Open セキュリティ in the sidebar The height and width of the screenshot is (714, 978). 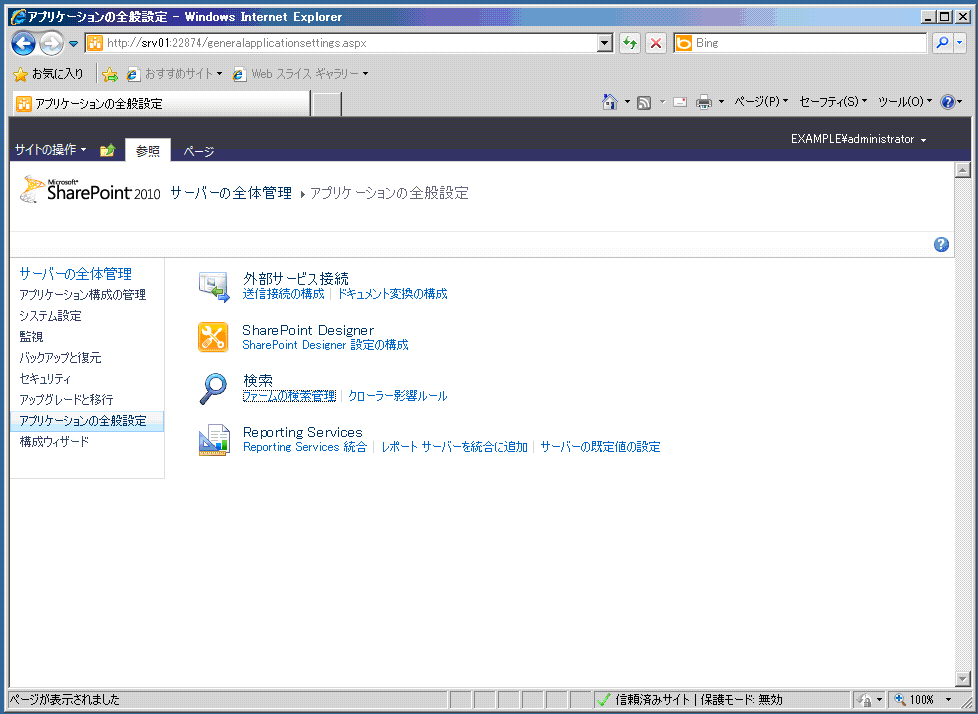(x=46, y=379)
